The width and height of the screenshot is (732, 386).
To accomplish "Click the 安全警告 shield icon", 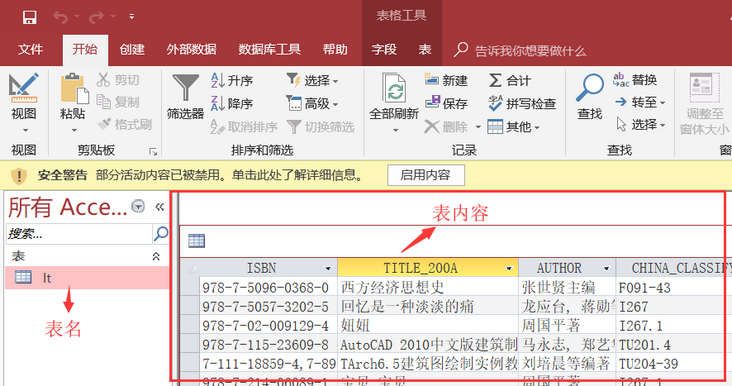I will point(19,176).
